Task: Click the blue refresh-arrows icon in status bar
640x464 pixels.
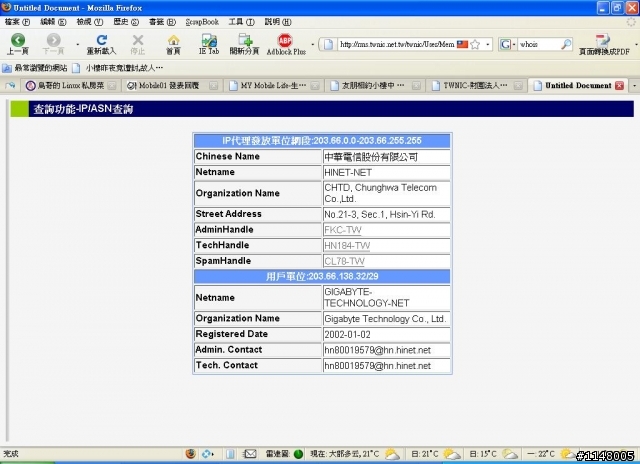Action: coord(207,453)
